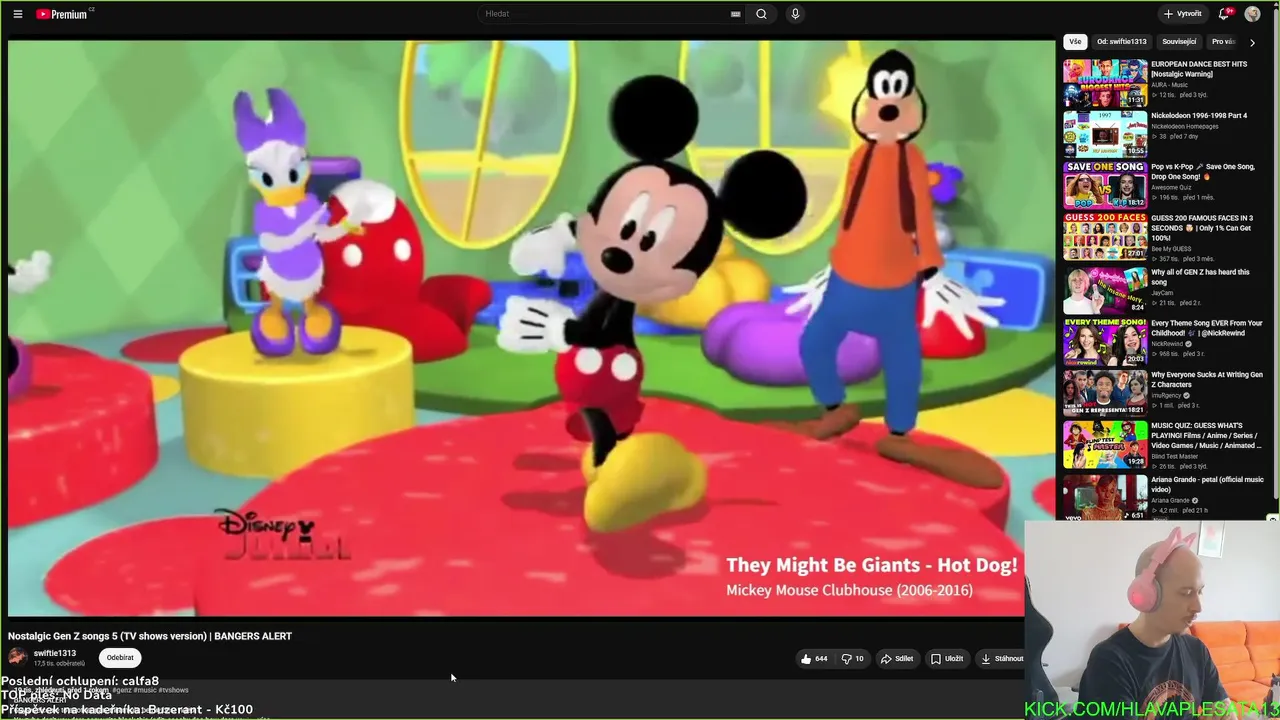Open European Dance Best Hits video thumbnail
This screenshot has width=1280, height=720.
[x=1105, y=83]
